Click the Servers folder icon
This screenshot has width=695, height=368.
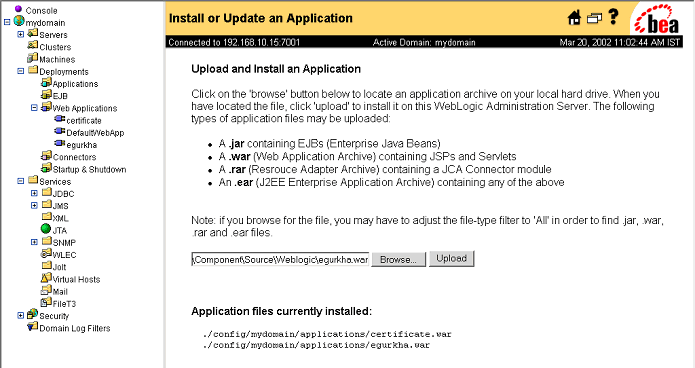(32, 33)
